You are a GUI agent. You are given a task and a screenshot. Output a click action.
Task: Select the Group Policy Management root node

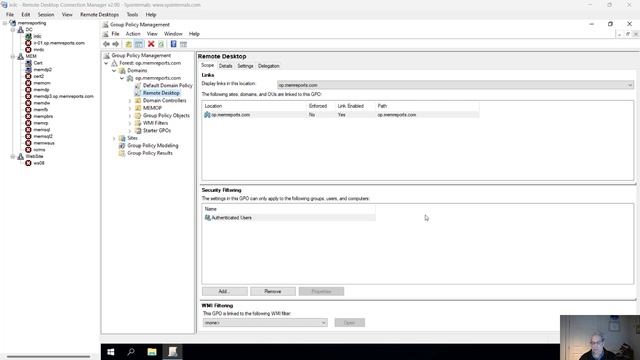141,56
